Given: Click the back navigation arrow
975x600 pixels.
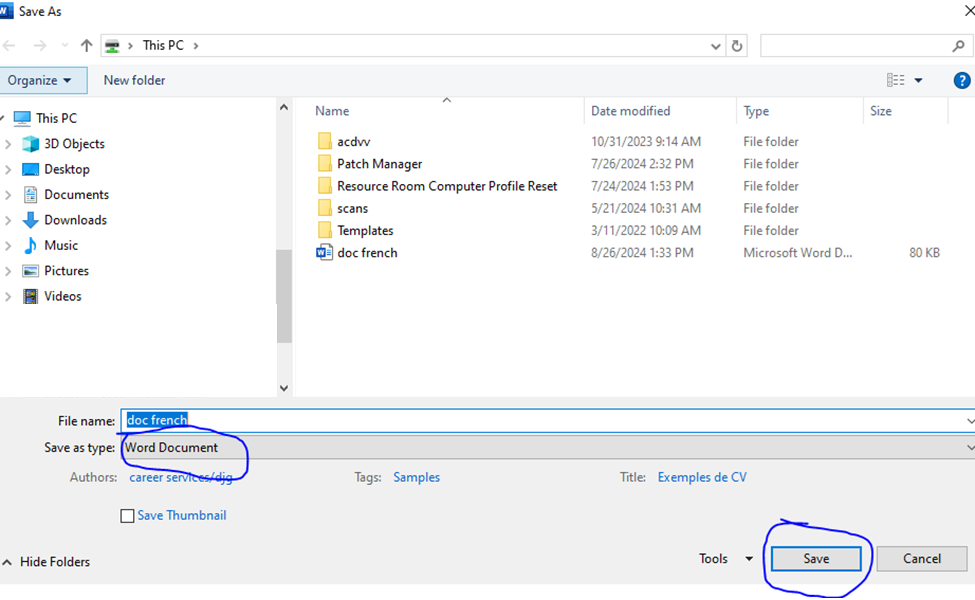Looking at the screenshot, I should click(10, 45).
